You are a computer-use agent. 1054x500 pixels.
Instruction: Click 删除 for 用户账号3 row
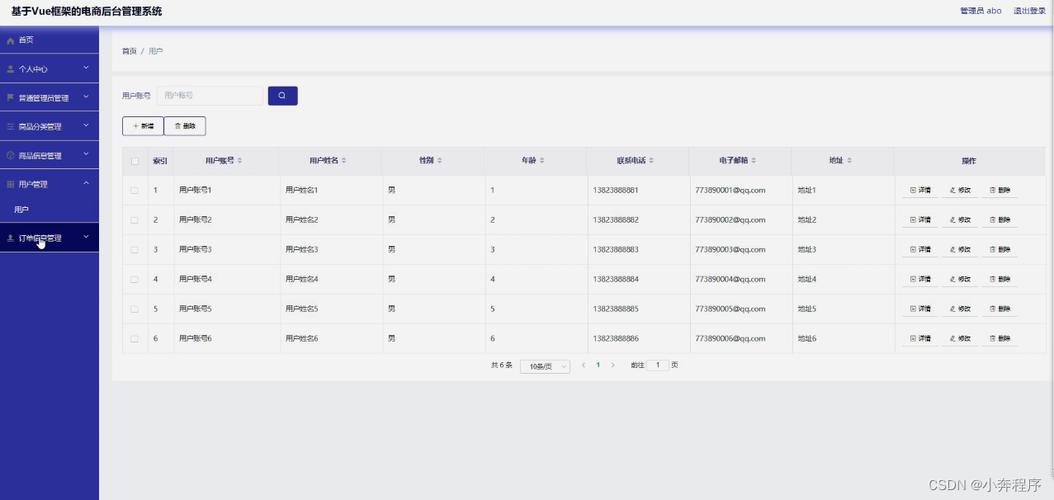click(1000, 249)
